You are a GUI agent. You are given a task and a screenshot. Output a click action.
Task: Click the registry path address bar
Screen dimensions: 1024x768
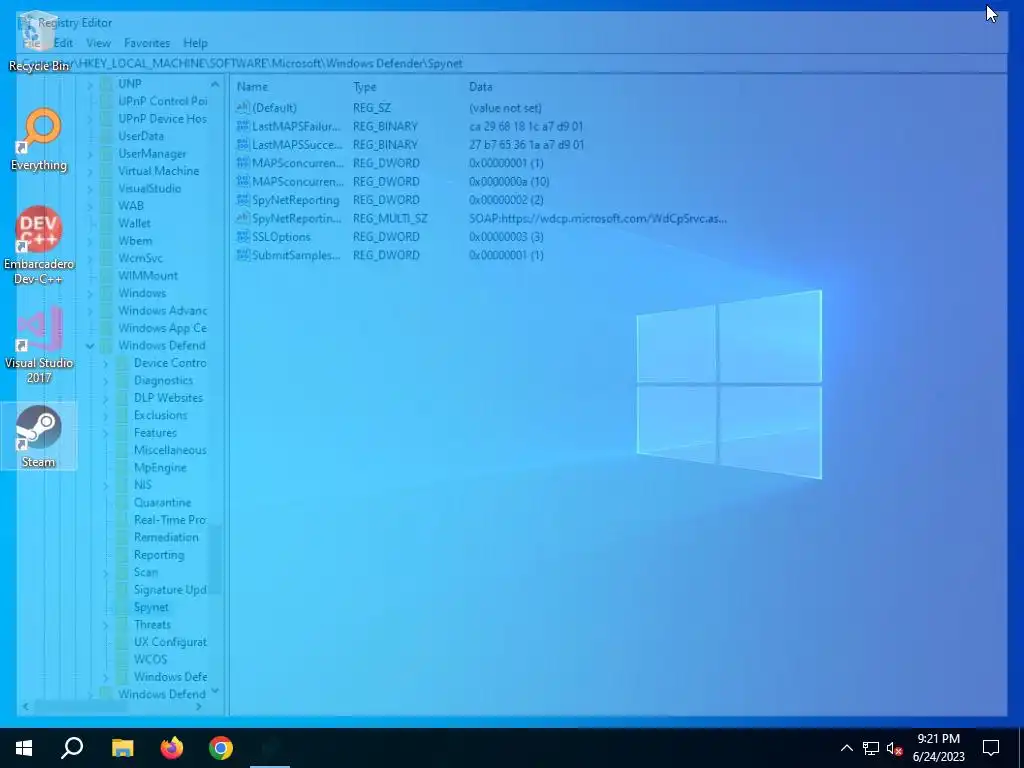point(512,63)
